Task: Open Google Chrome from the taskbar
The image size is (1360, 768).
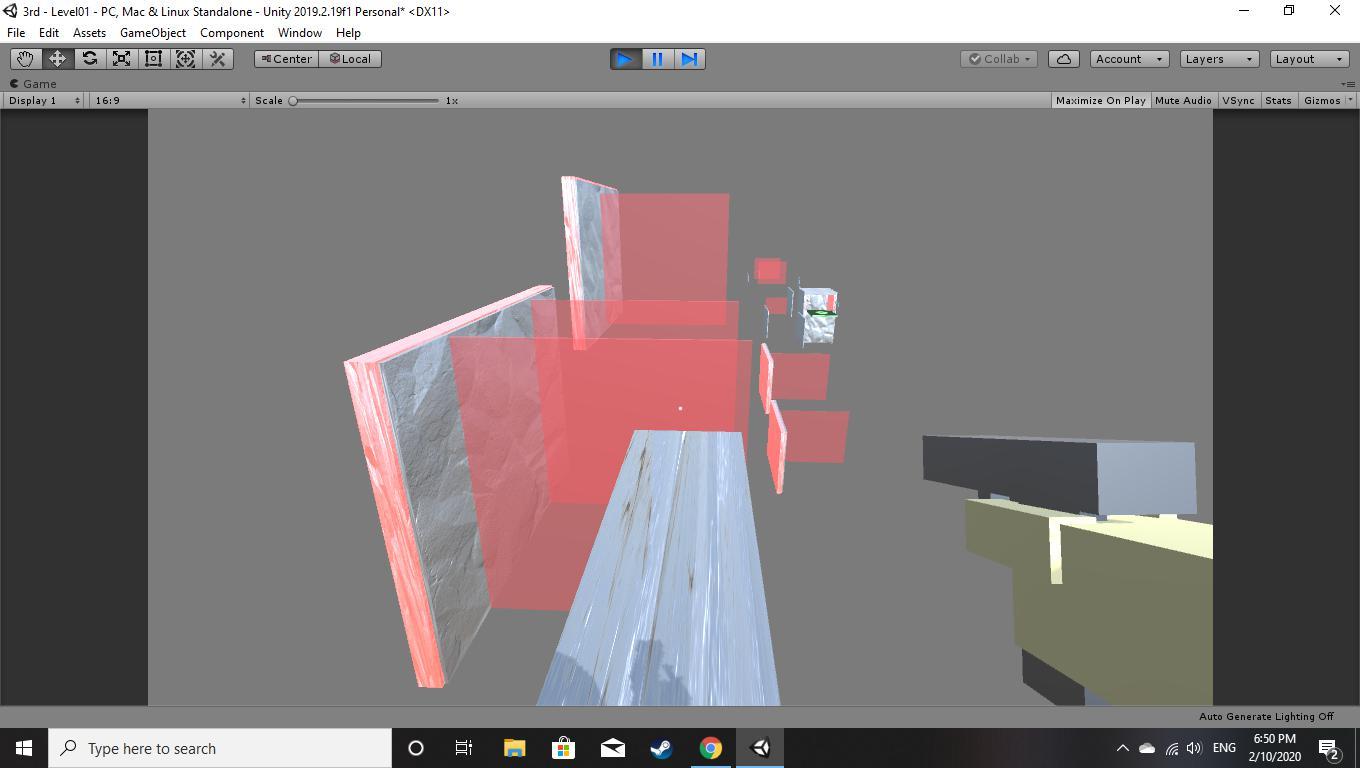Action: (710, 748)
